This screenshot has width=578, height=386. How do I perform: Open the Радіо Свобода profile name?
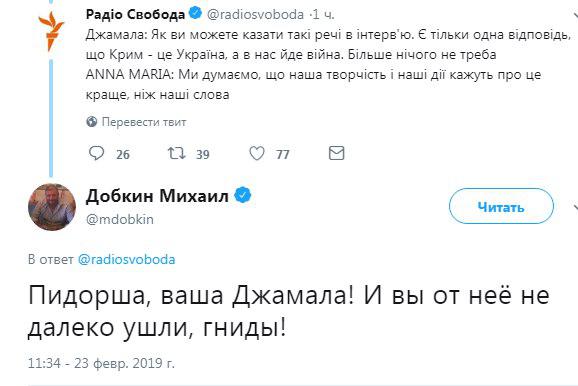pos(135,15)
